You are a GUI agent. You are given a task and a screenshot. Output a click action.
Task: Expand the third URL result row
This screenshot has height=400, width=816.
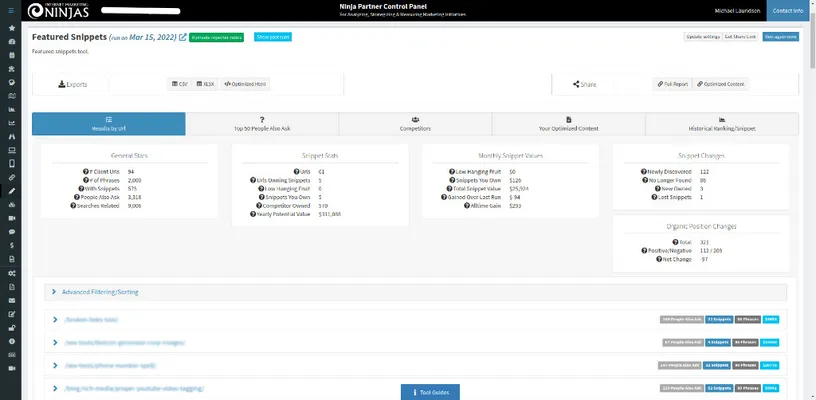click(x=52, y=366)
